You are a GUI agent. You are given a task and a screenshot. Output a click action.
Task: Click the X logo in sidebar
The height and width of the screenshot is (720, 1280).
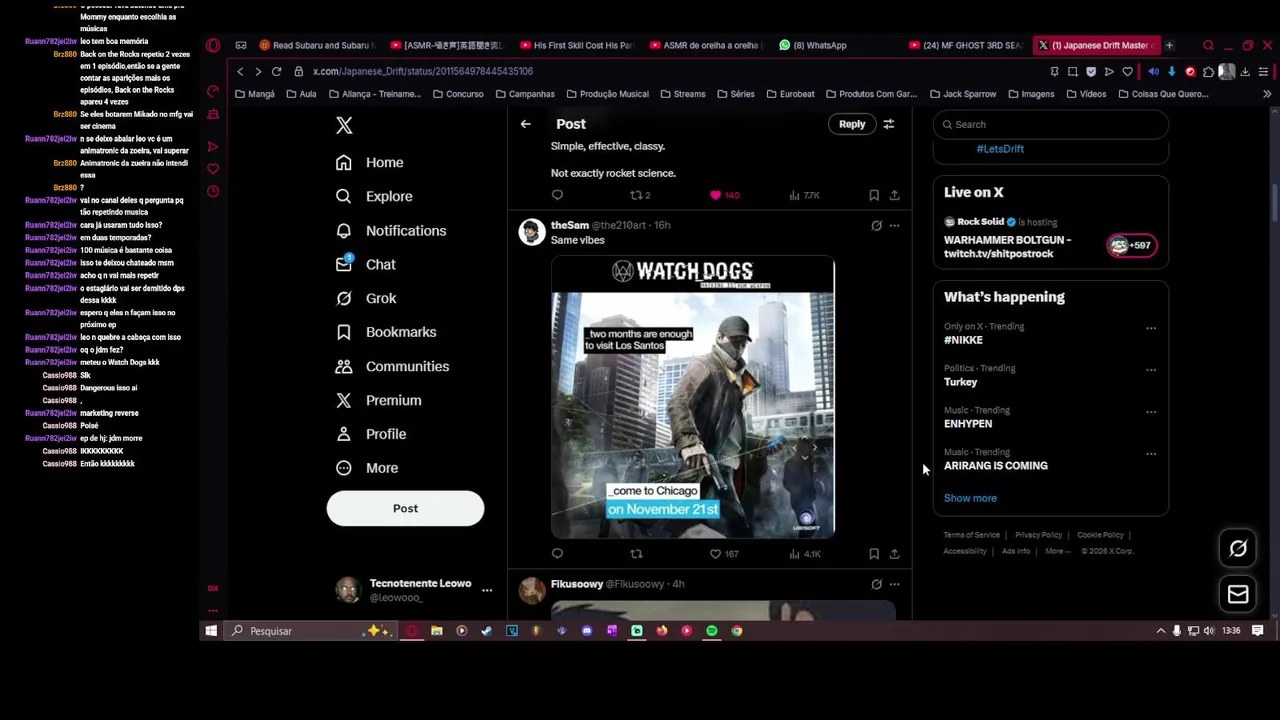pos(344,126)
